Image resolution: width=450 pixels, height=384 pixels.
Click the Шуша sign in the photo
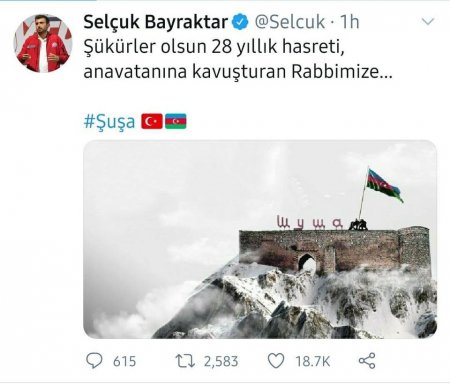[310, 223]
